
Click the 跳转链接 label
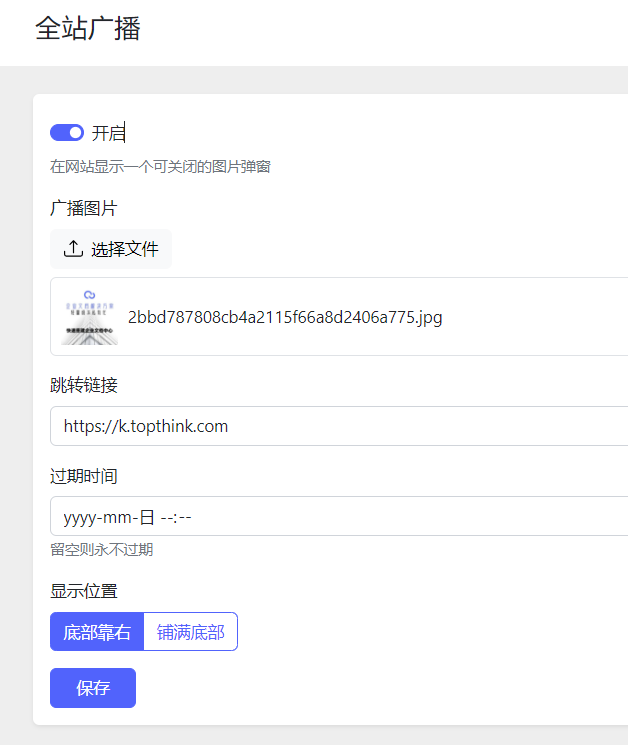(84, 385)
